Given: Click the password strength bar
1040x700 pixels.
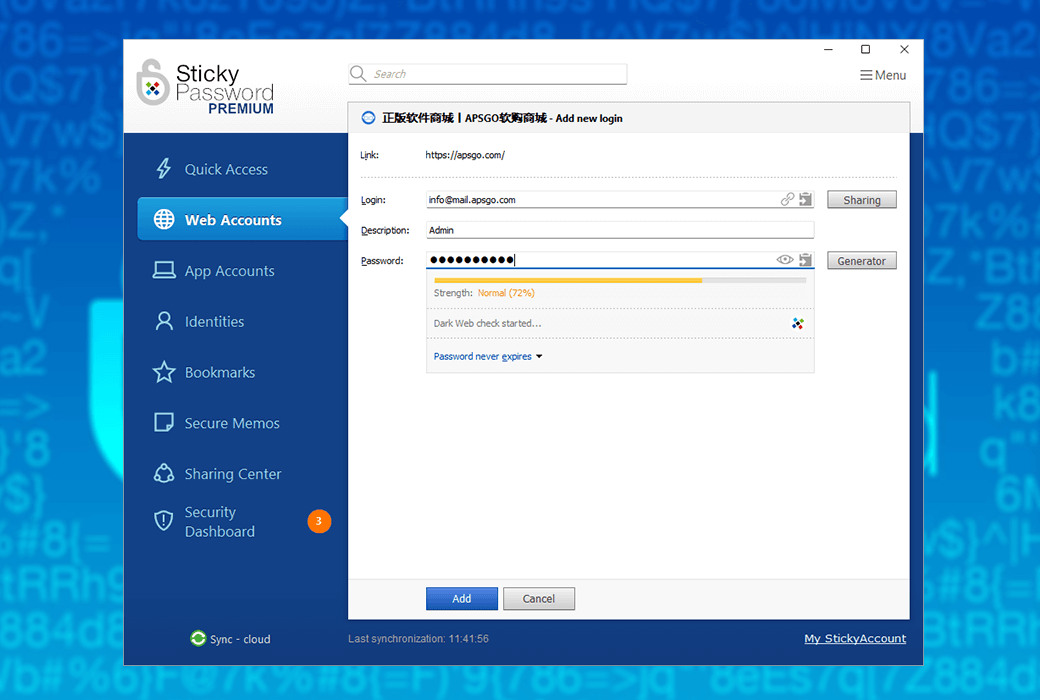Looking at the screenshot, I should point(619,281).
